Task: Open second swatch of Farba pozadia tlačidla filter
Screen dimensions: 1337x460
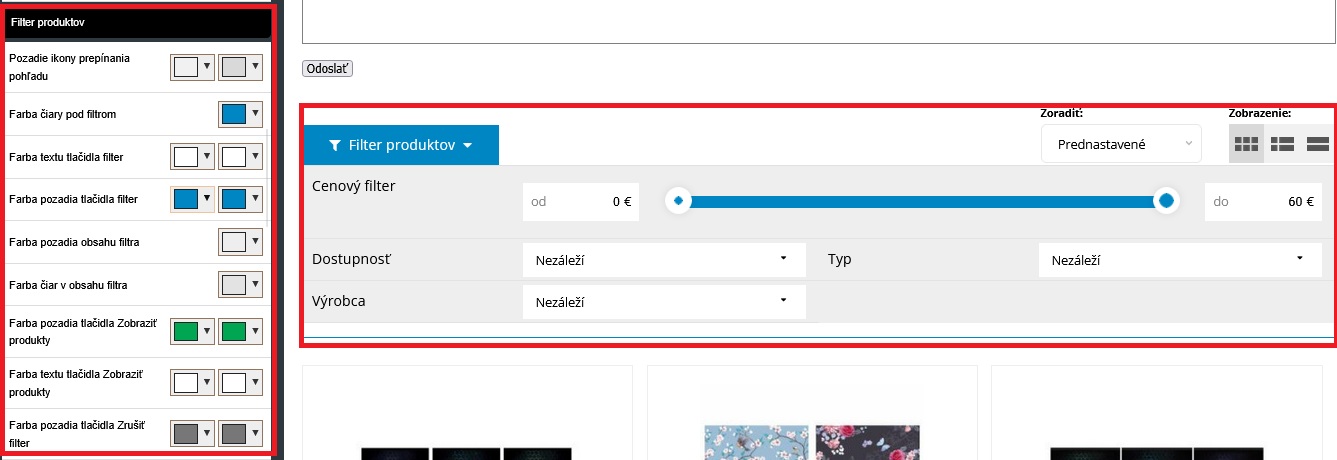Action: [x=240, y=199]
